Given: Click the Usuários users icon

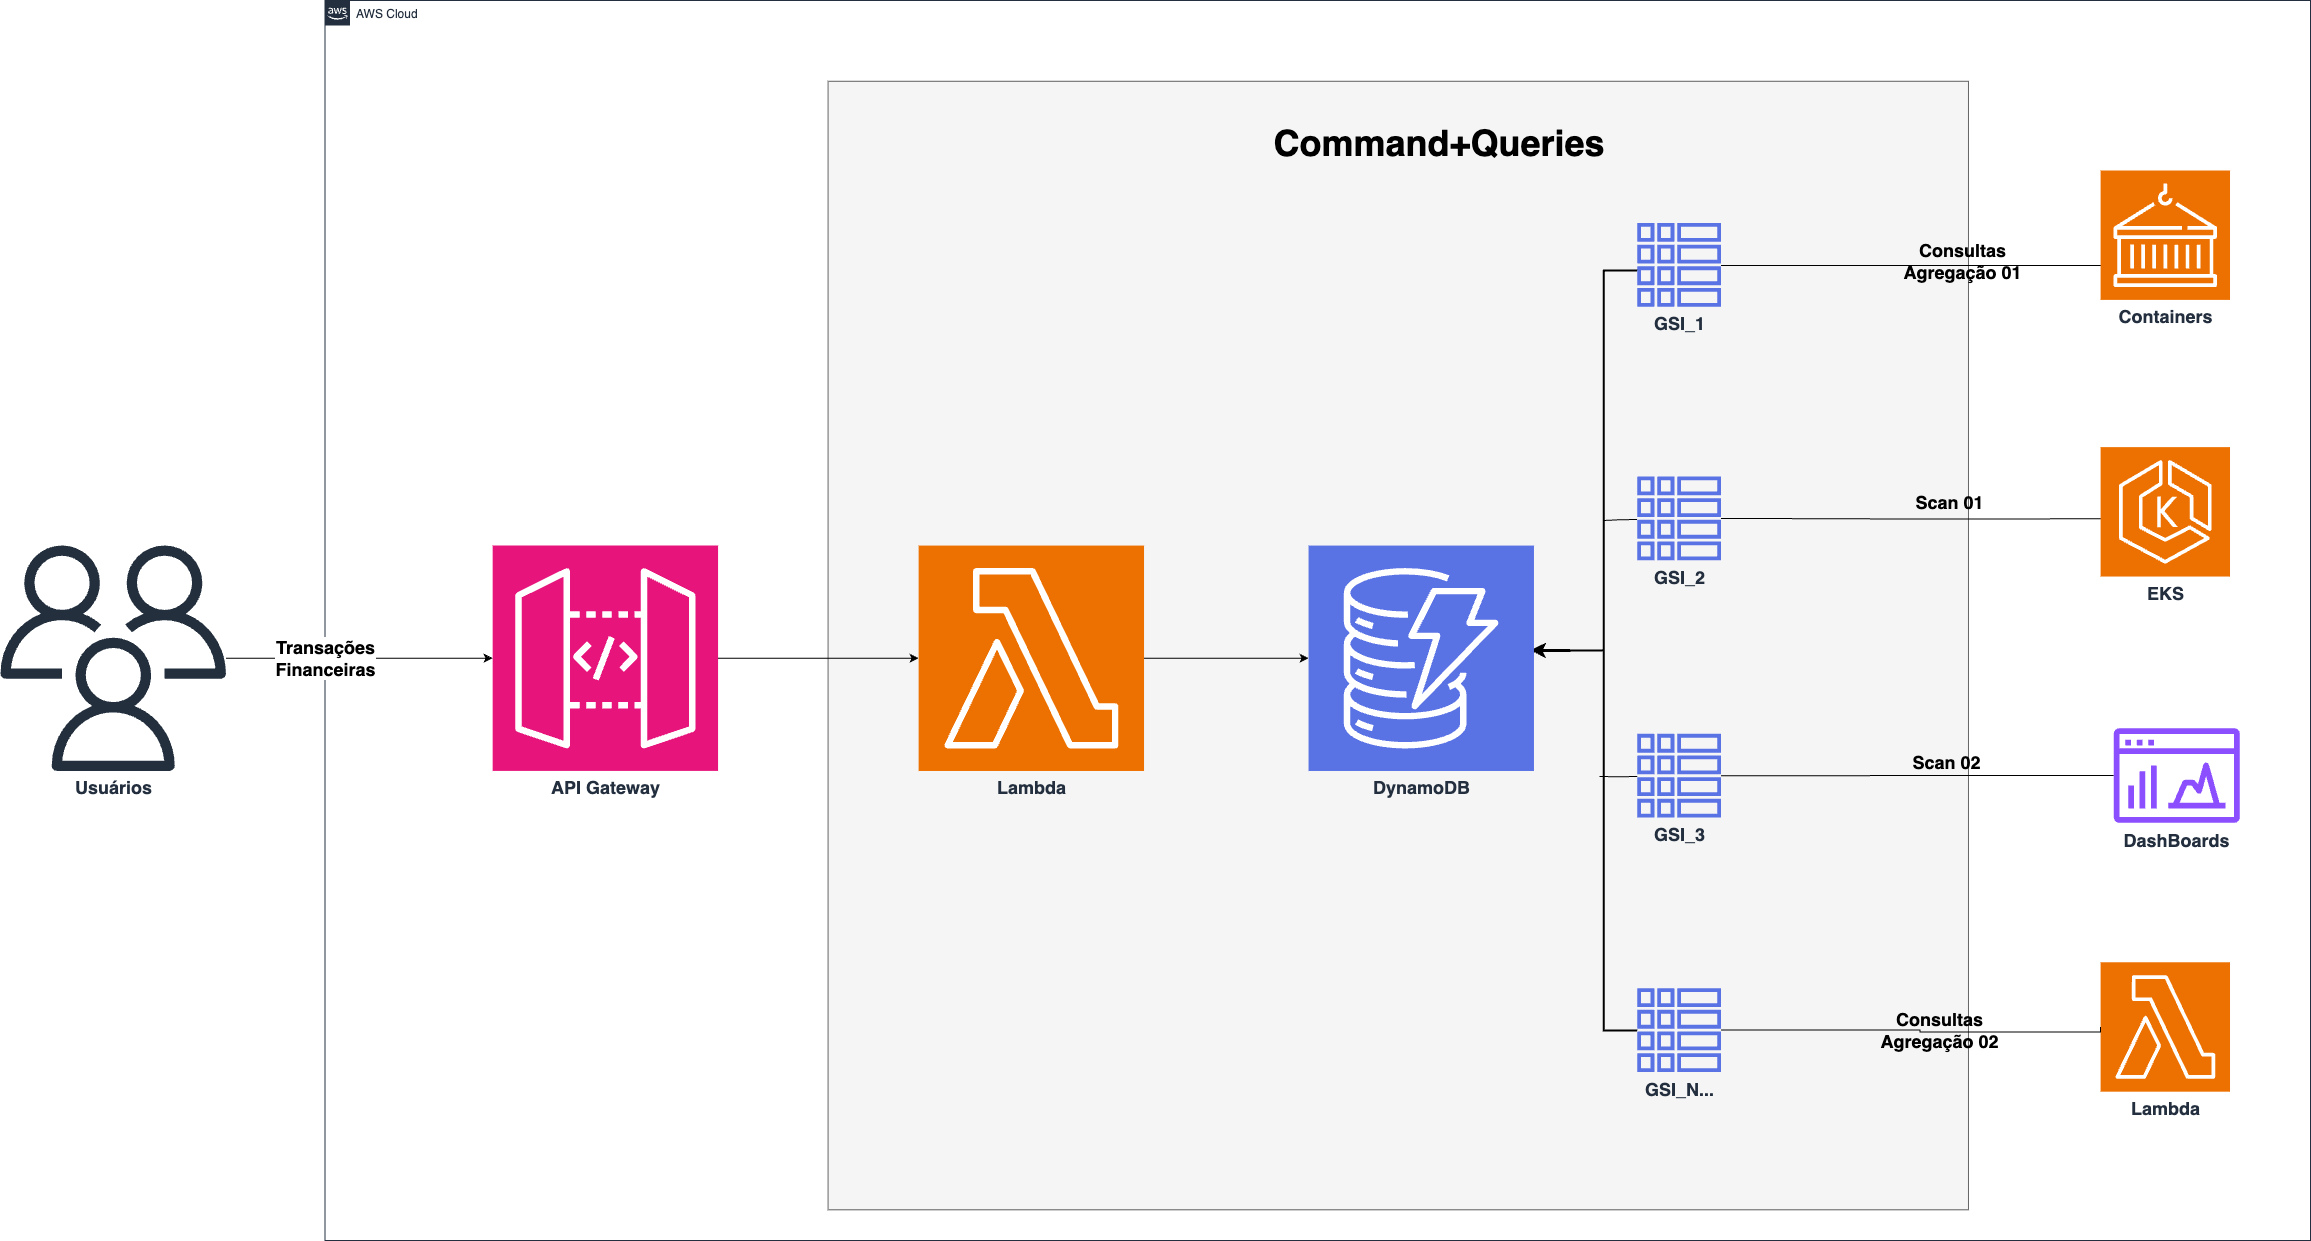Looking at the screenshot, I should pyautogui.click(x=113, y=657).
